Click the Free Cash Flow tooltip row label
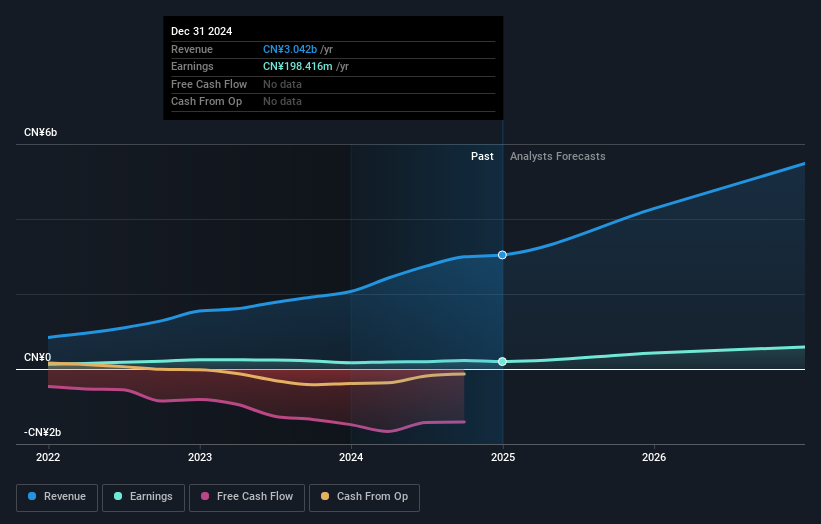821x524 pixels. click(209, 84)
